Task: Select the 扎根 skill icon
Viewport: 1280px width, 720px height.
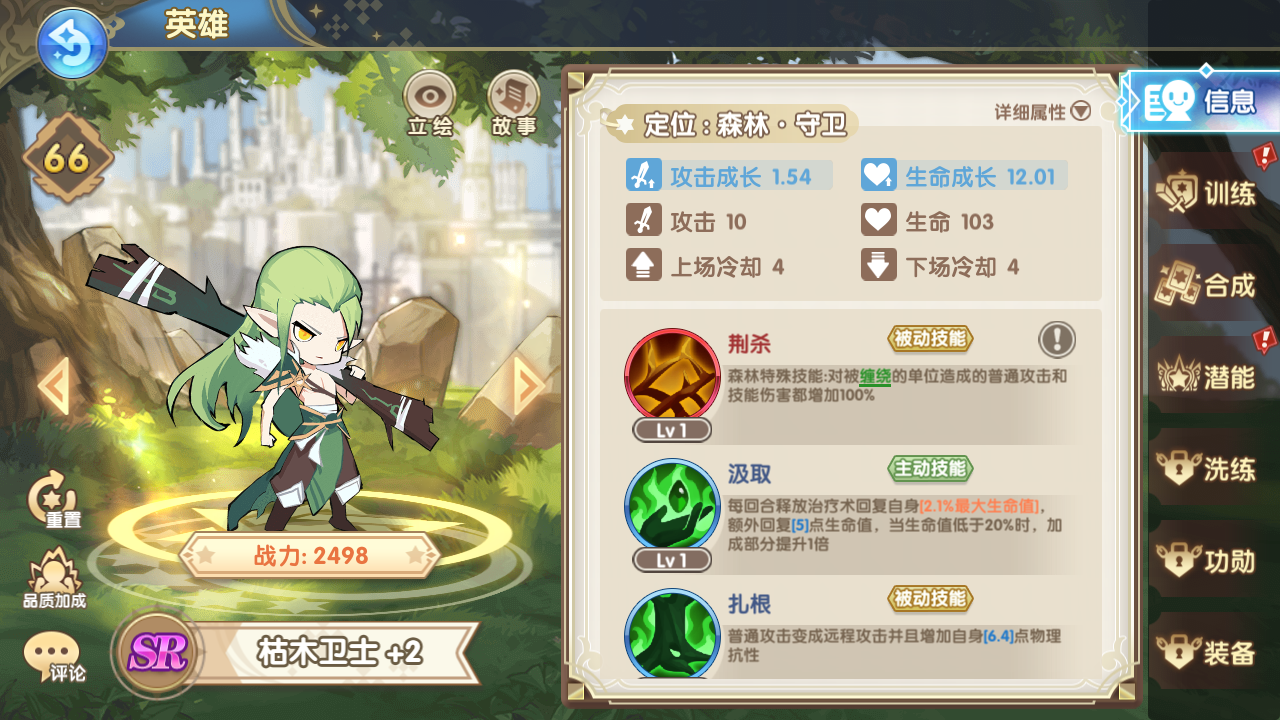Action: 672,634
